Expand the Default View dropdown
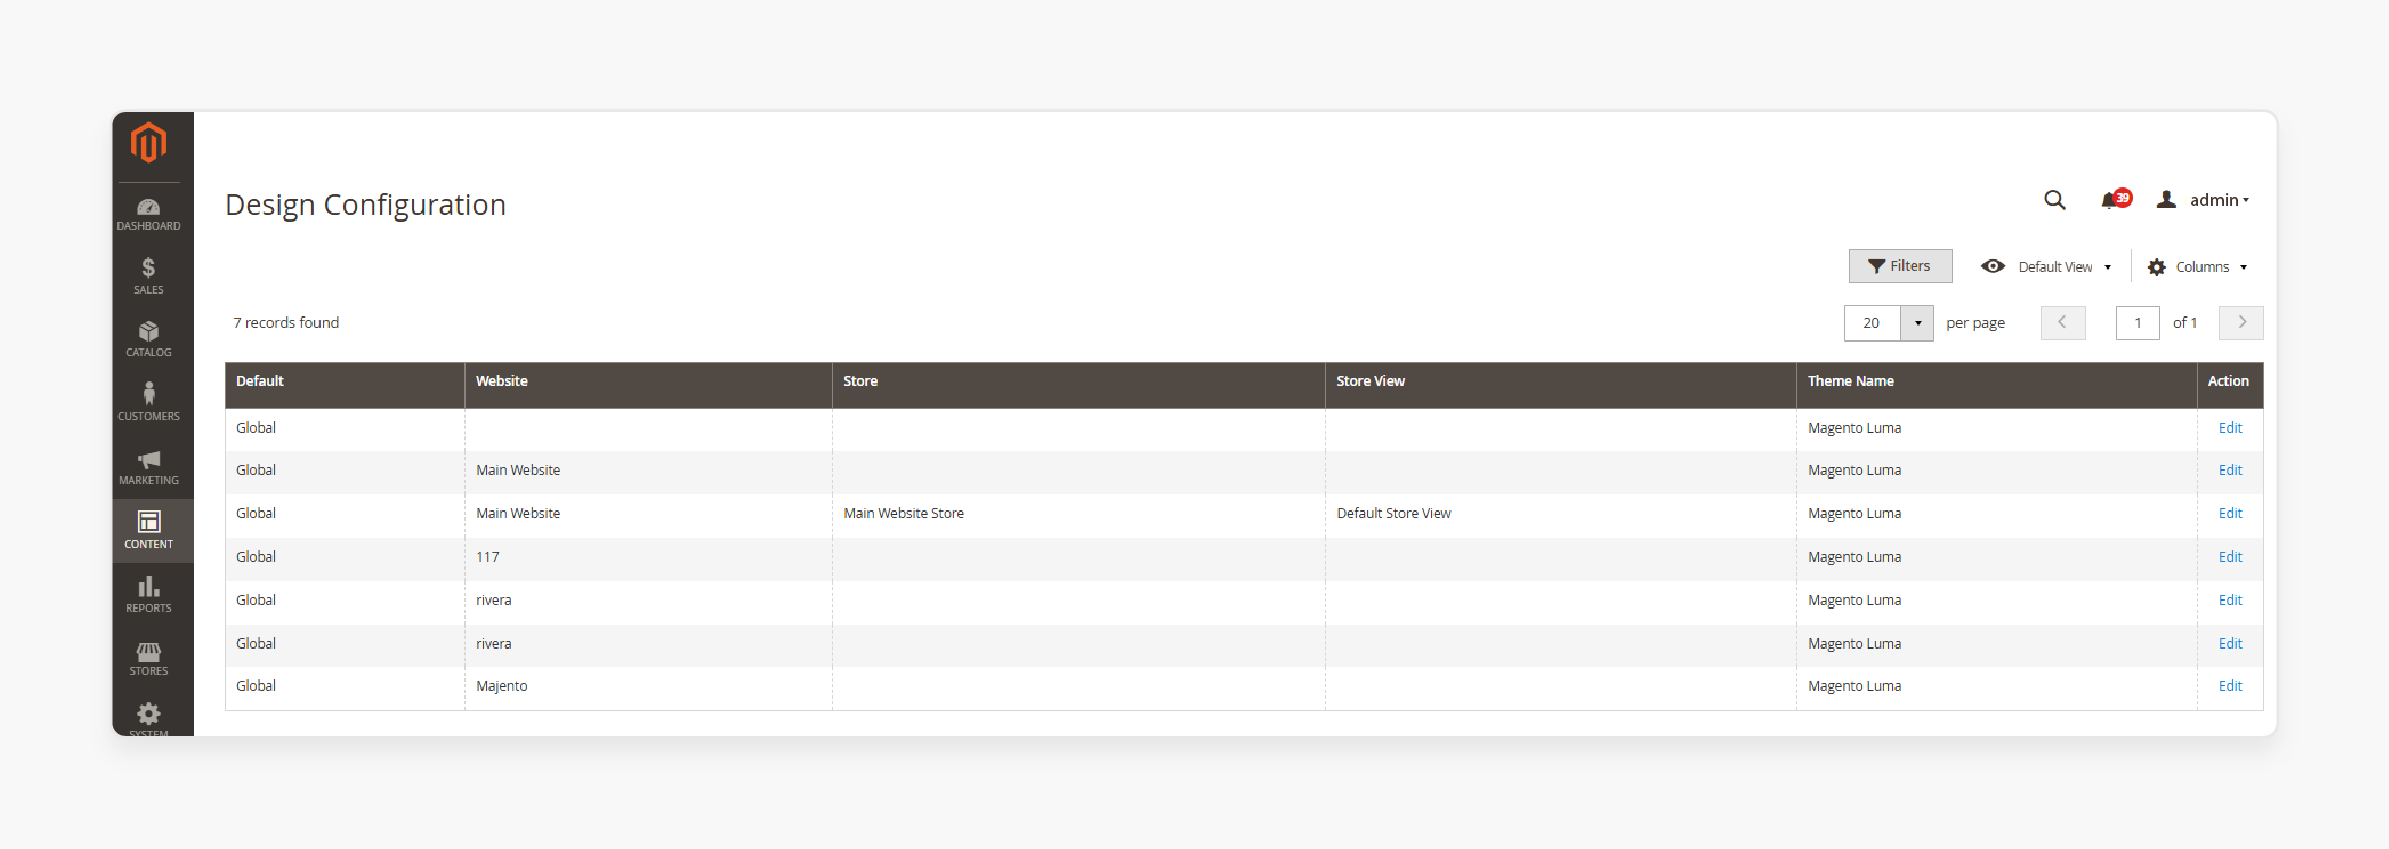 [2047, 267]
